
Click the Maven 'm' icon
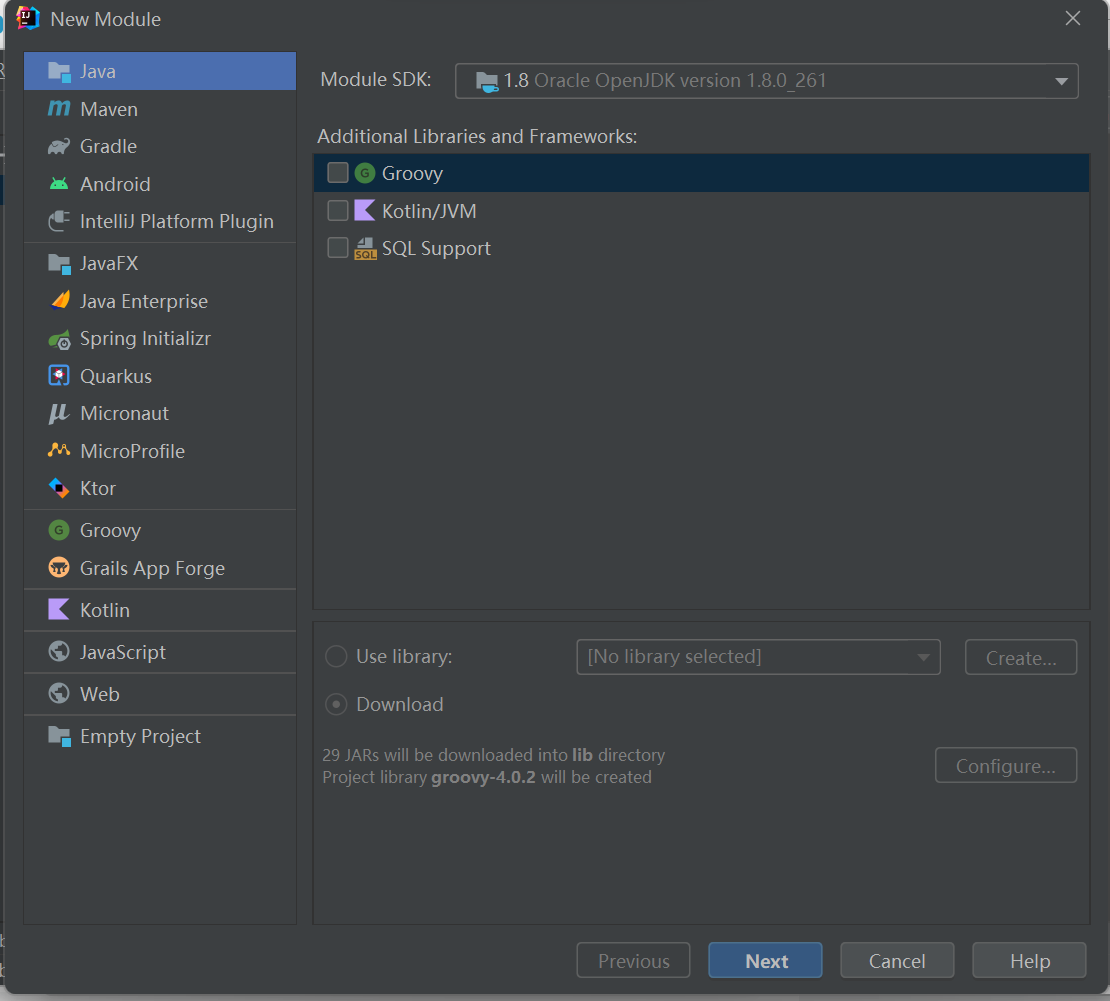[59, 108]
